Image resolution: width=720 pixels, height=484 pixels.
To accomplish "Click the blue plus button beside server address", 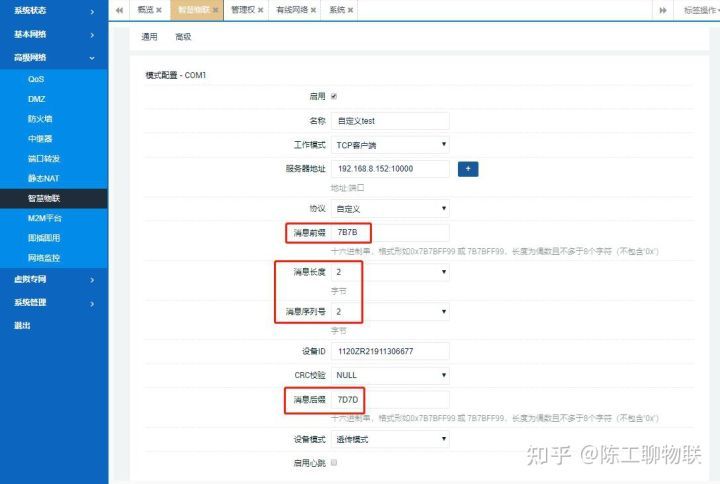I will pos(468,169).
